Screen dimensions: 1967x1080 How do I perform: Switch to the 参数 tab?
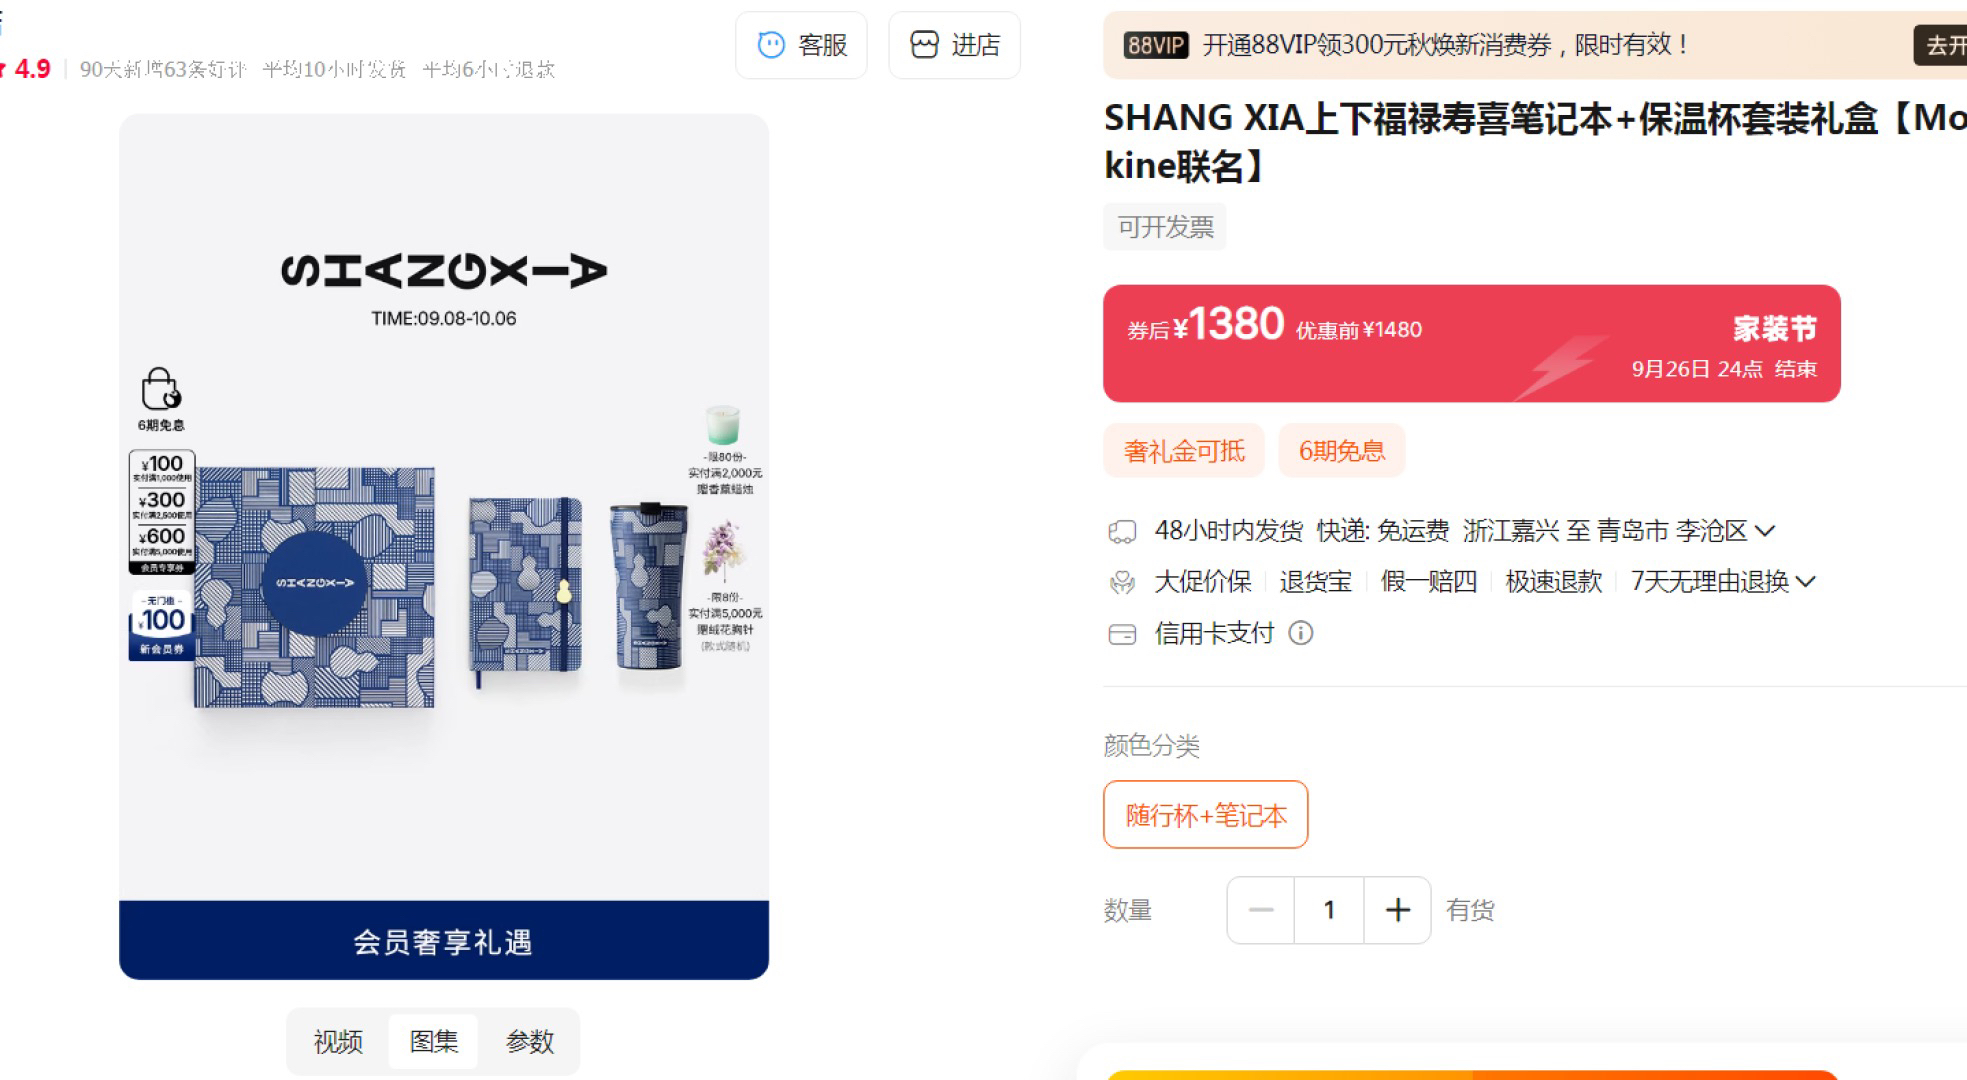[529, 1042]
